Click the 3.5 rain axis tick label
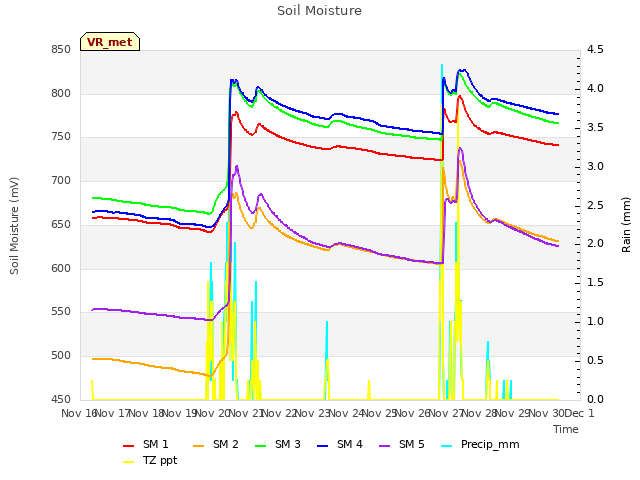The height and width of the screenshot is (480, 640). 595,127
